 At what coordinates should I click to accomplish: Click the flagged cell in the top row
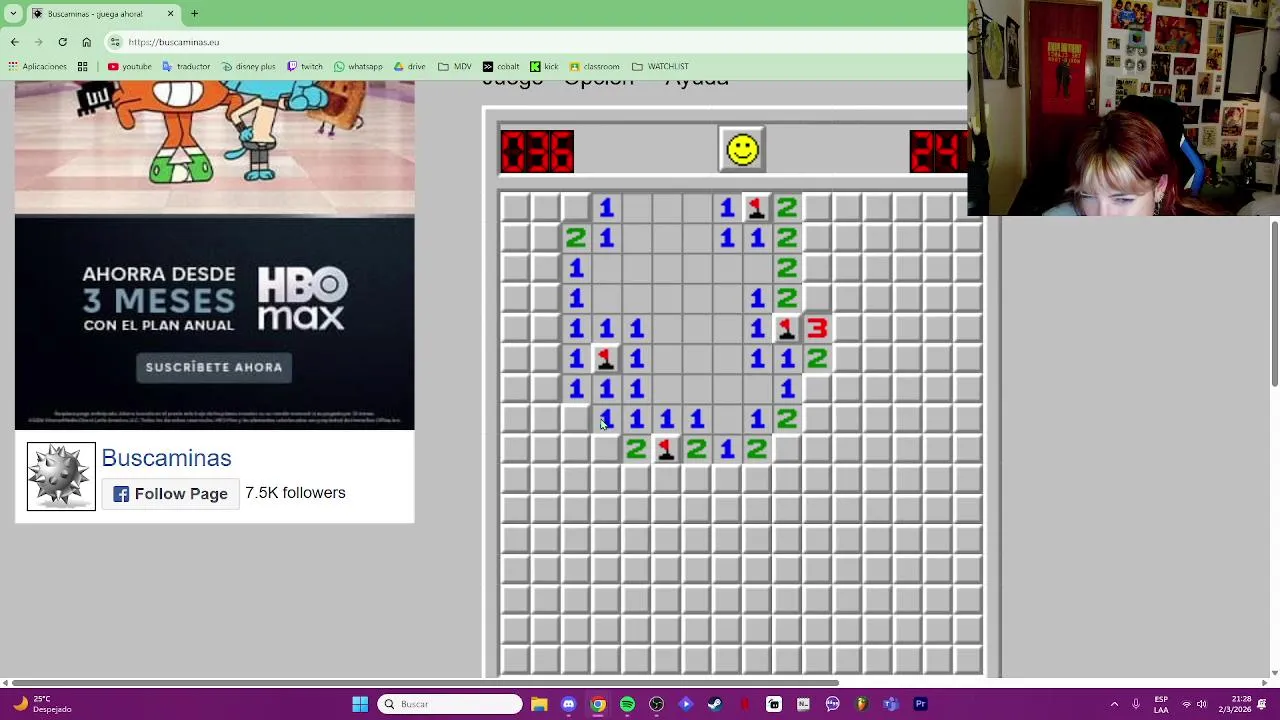757,208
